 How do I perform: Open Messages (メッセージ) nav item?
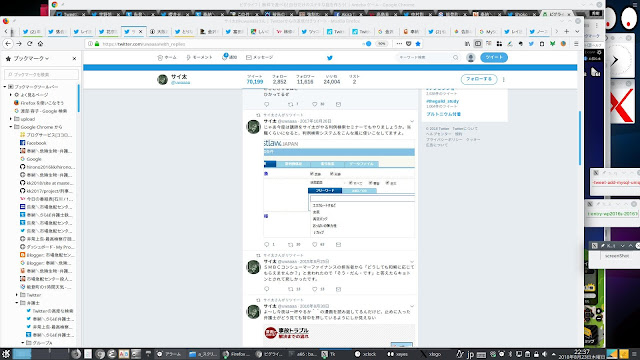pyautogui.click(x=260, y=58)
